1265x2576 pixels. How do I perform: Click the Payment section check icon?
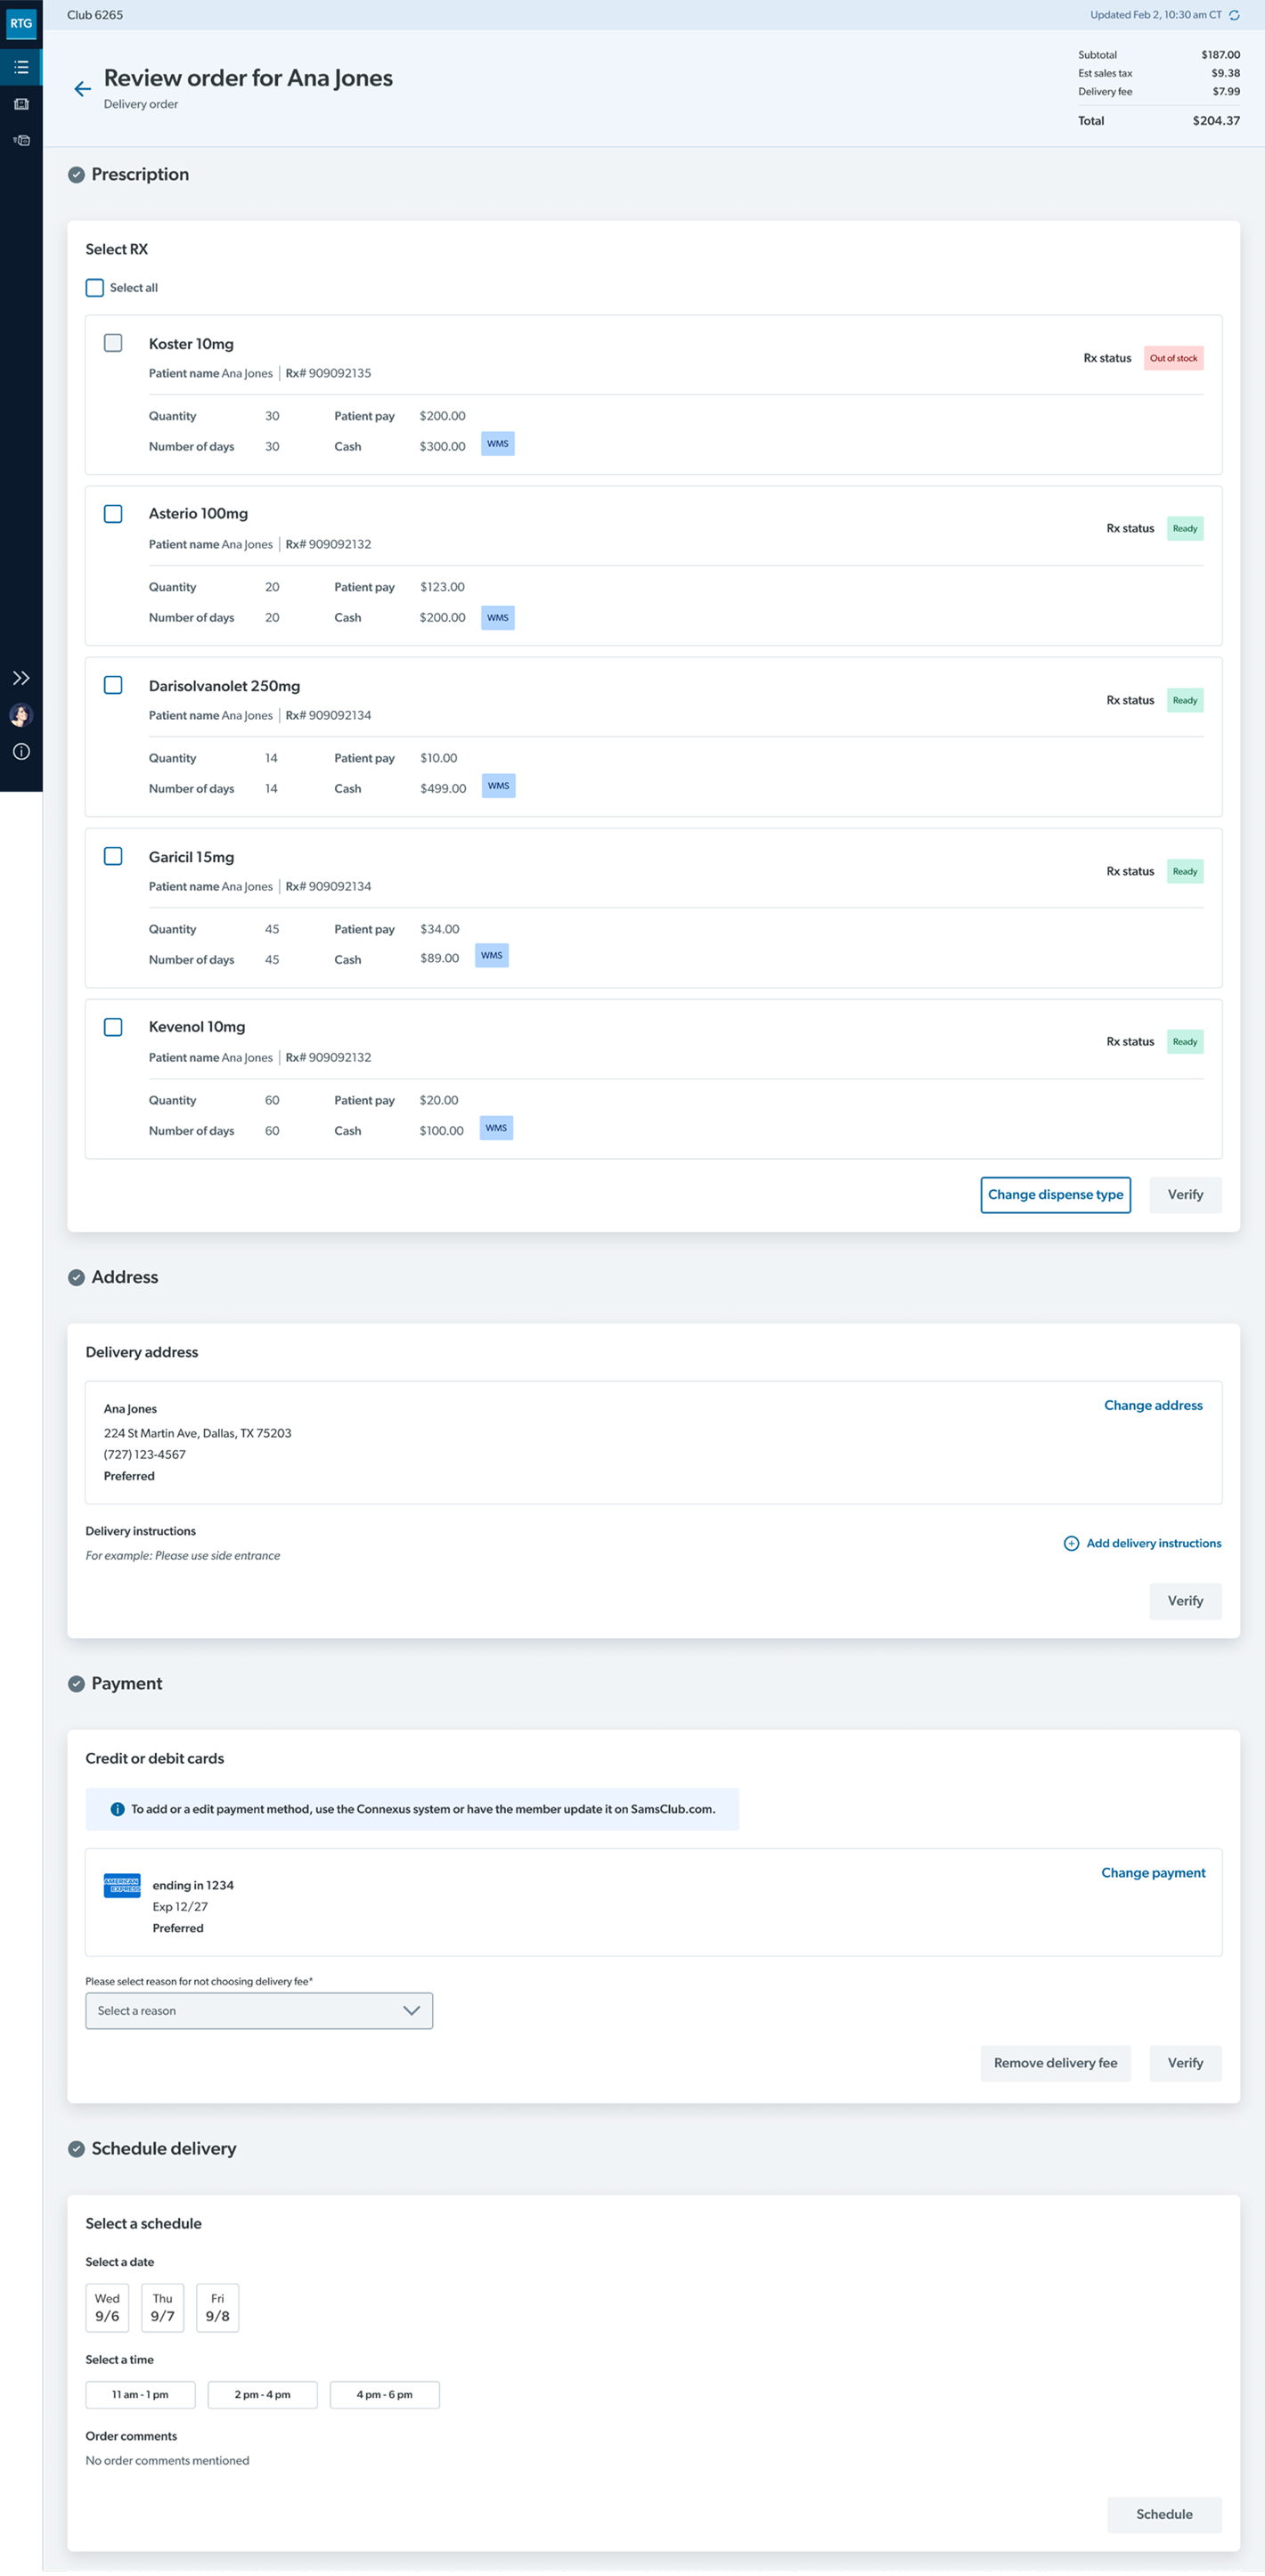[x=76, y=1684]
